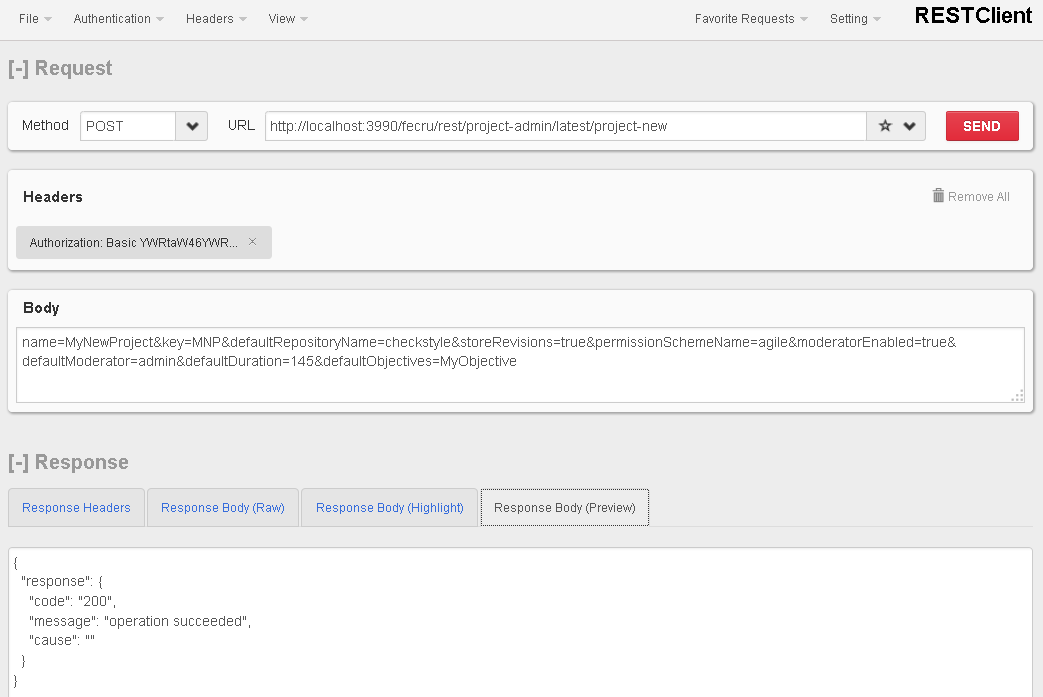Click the trash icon next to Remove All
Screen dimensions: 1043x697
coord(938,196)
